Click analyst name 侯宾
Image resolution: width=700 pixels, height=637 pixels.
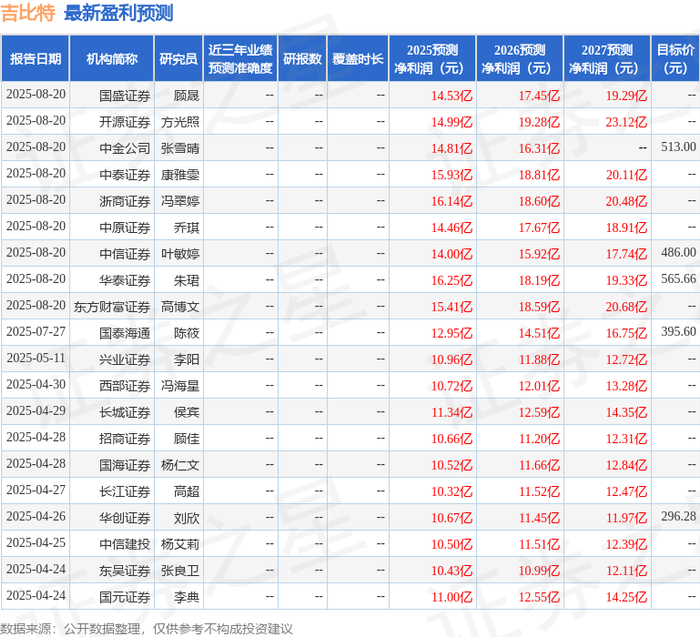point(187,412)
